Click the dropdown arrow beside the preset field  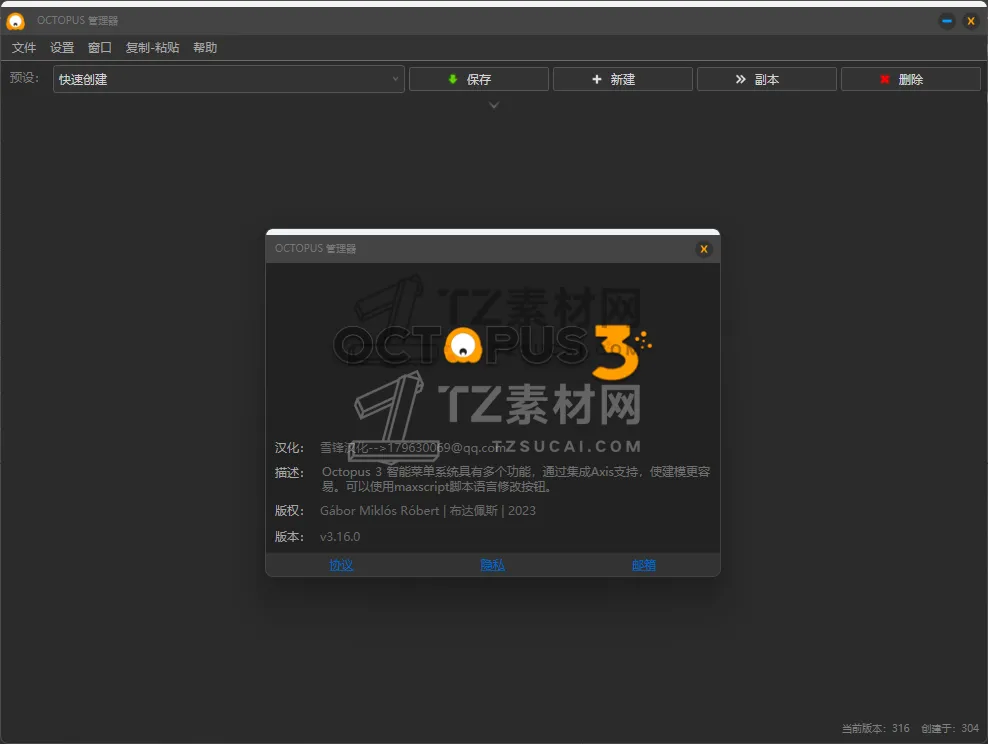tap(396, 78)
